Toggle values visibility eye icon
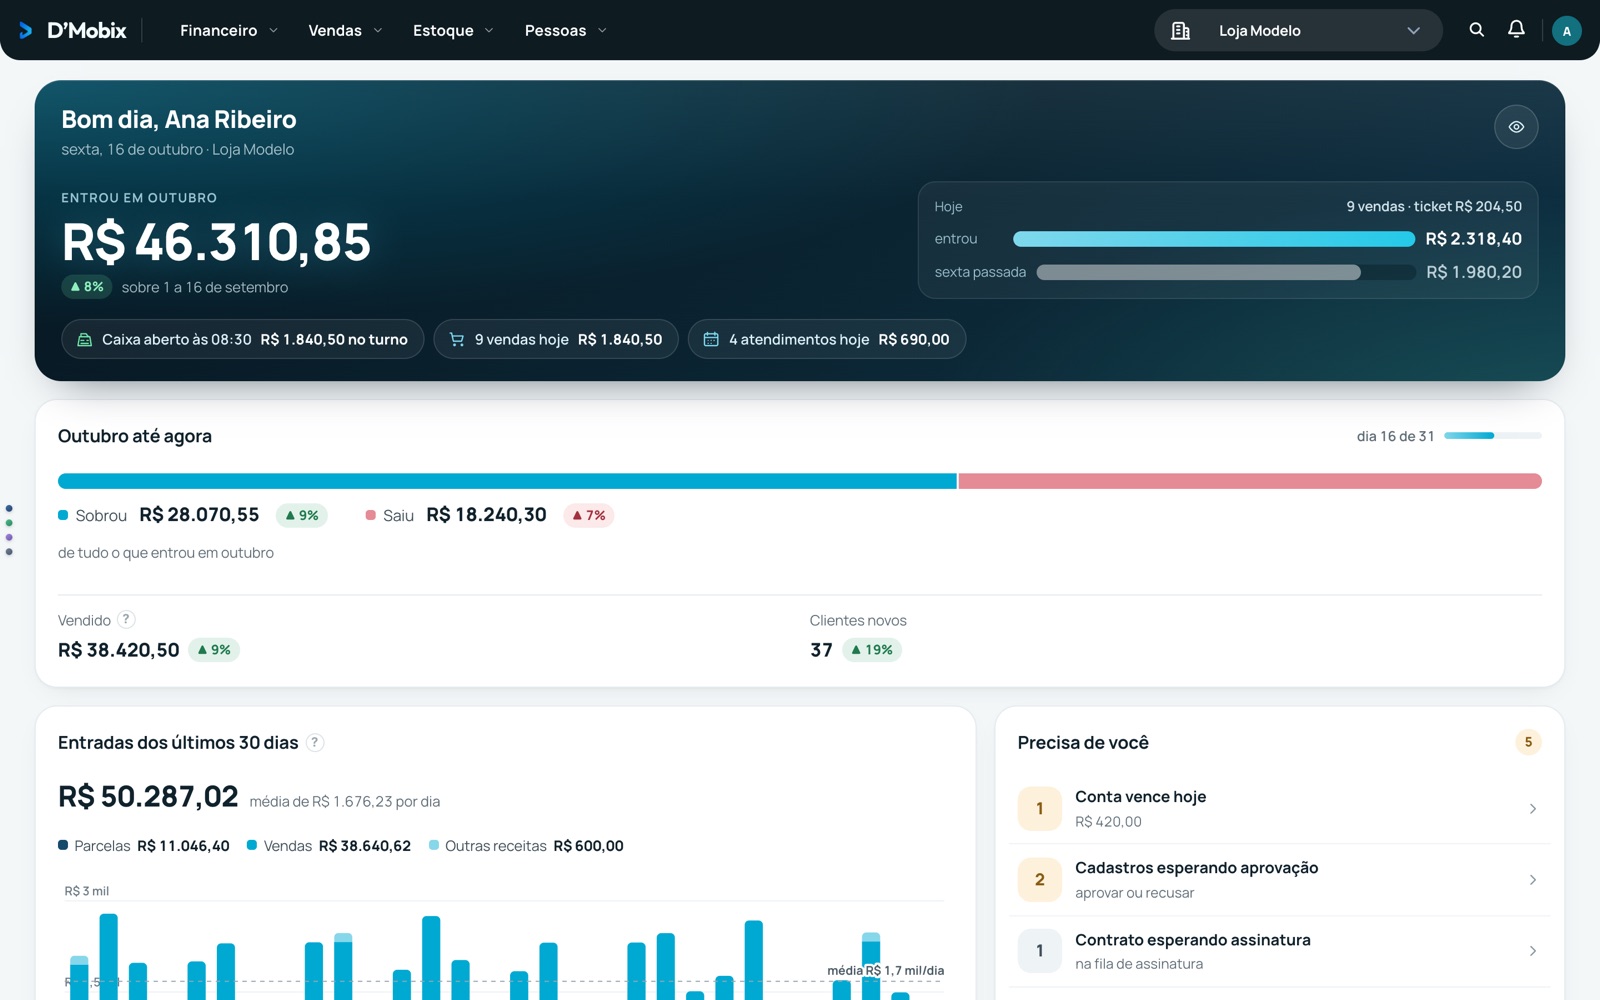The height and width of the screenshot is (1000, 1600). [x=1516, y=127]
